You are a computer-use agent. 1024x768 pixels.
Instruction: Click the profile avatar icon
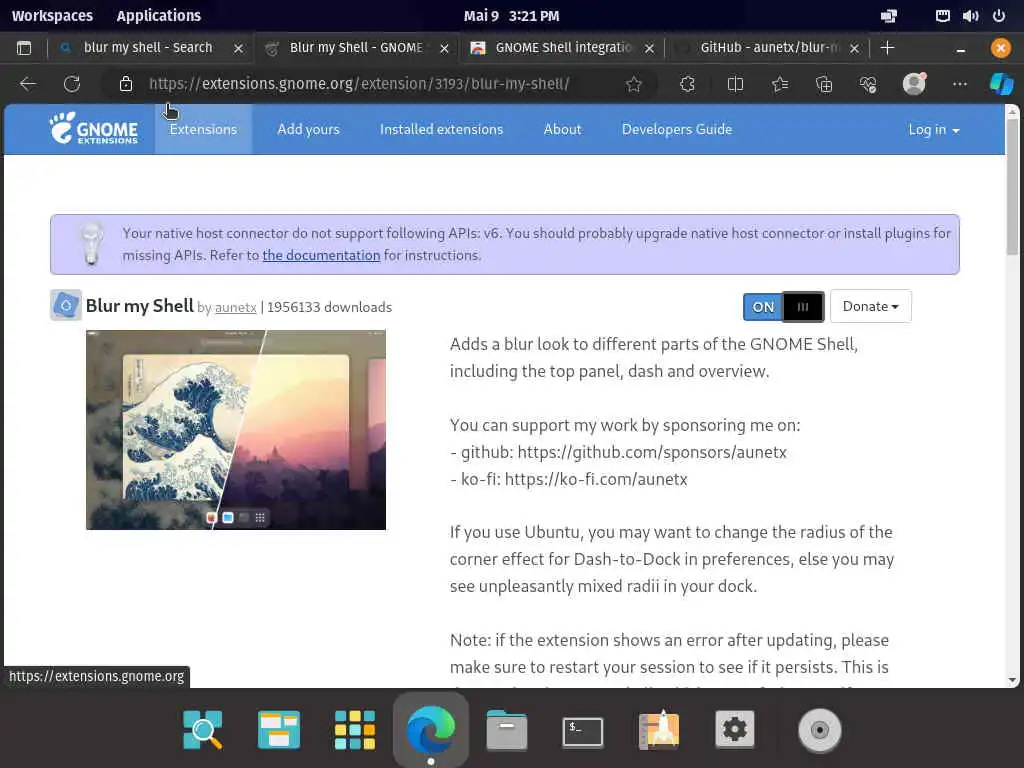tap(914, 84)
